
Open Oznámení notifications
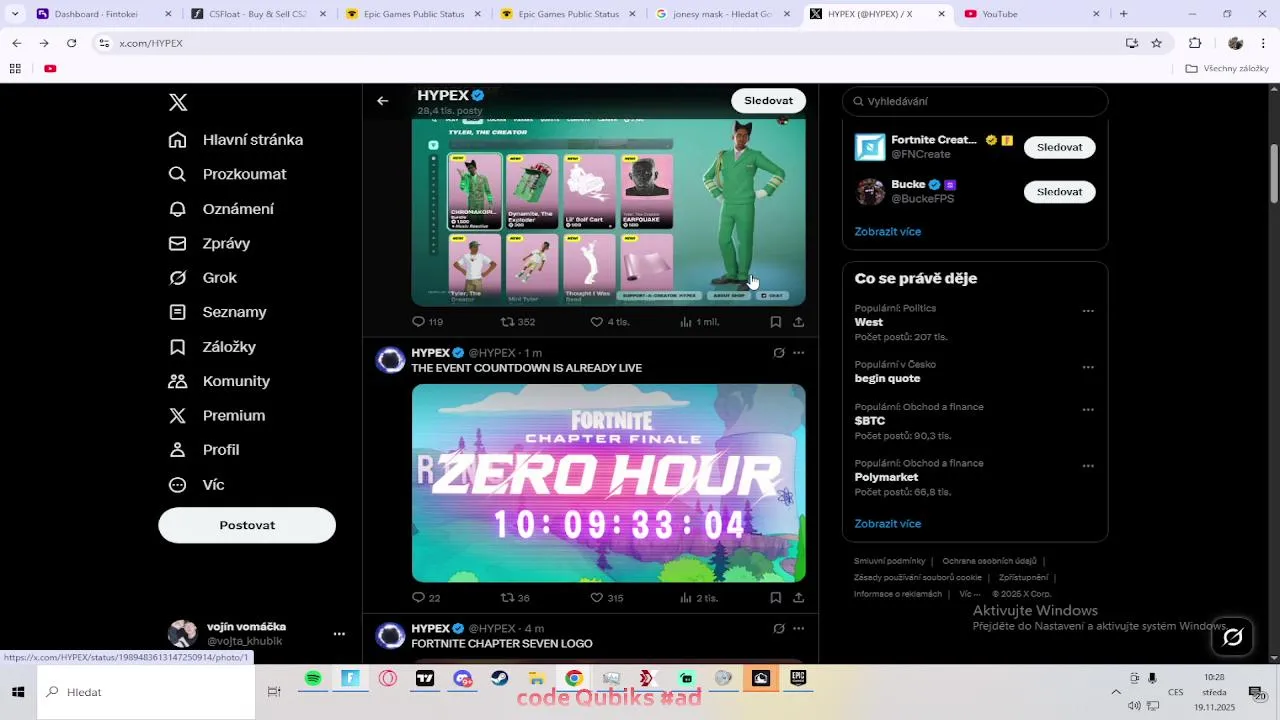221,209
